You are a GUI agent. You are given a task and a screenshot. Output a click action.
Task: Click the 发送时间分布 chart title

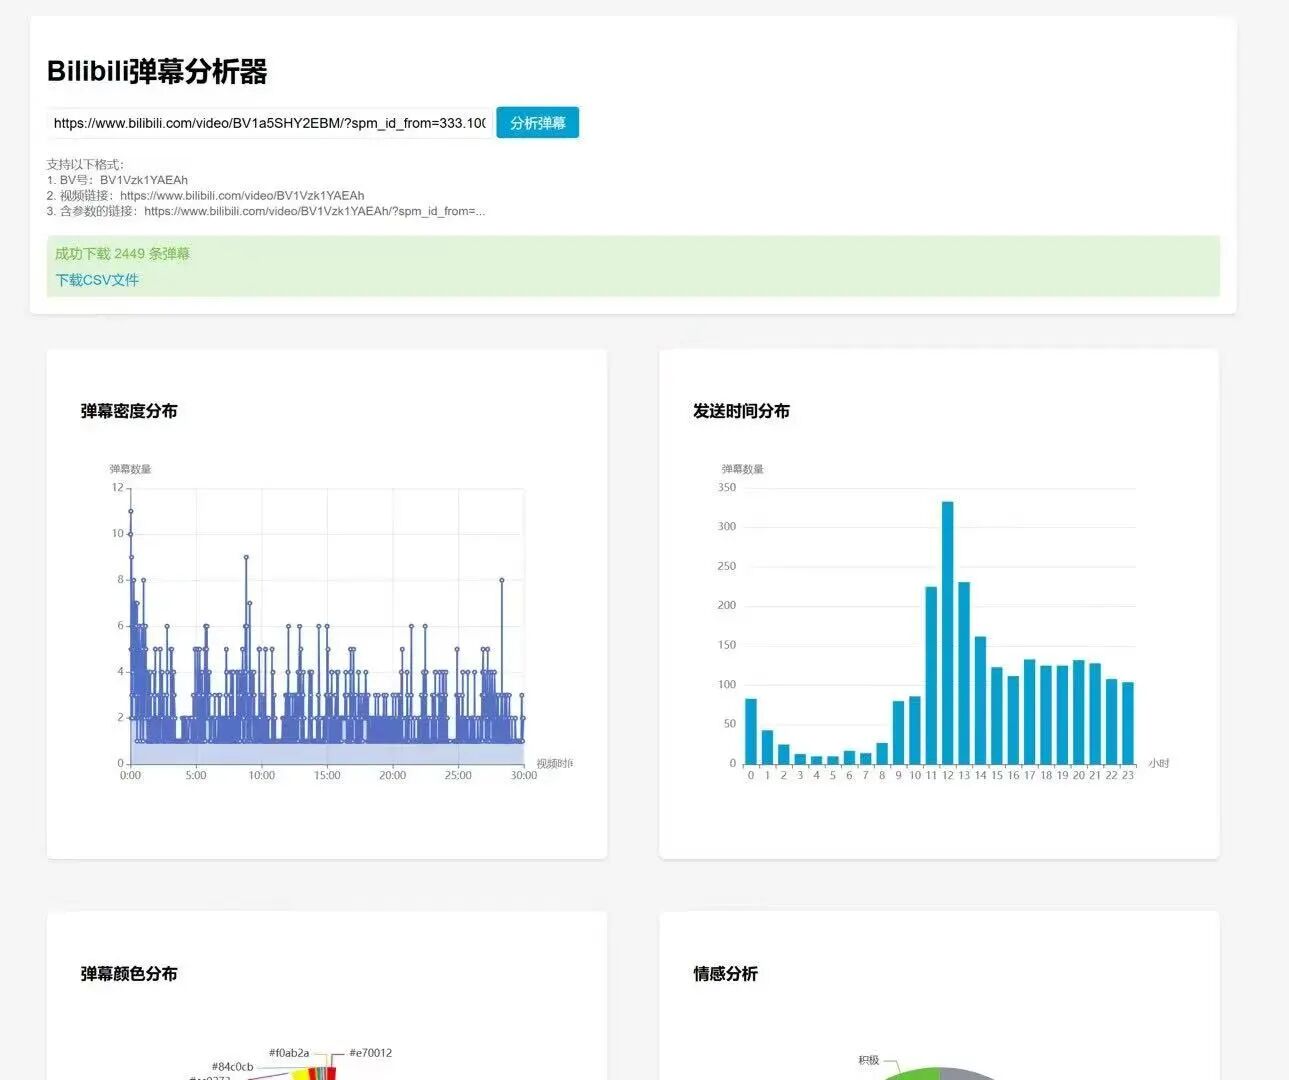tap(741, 411)
